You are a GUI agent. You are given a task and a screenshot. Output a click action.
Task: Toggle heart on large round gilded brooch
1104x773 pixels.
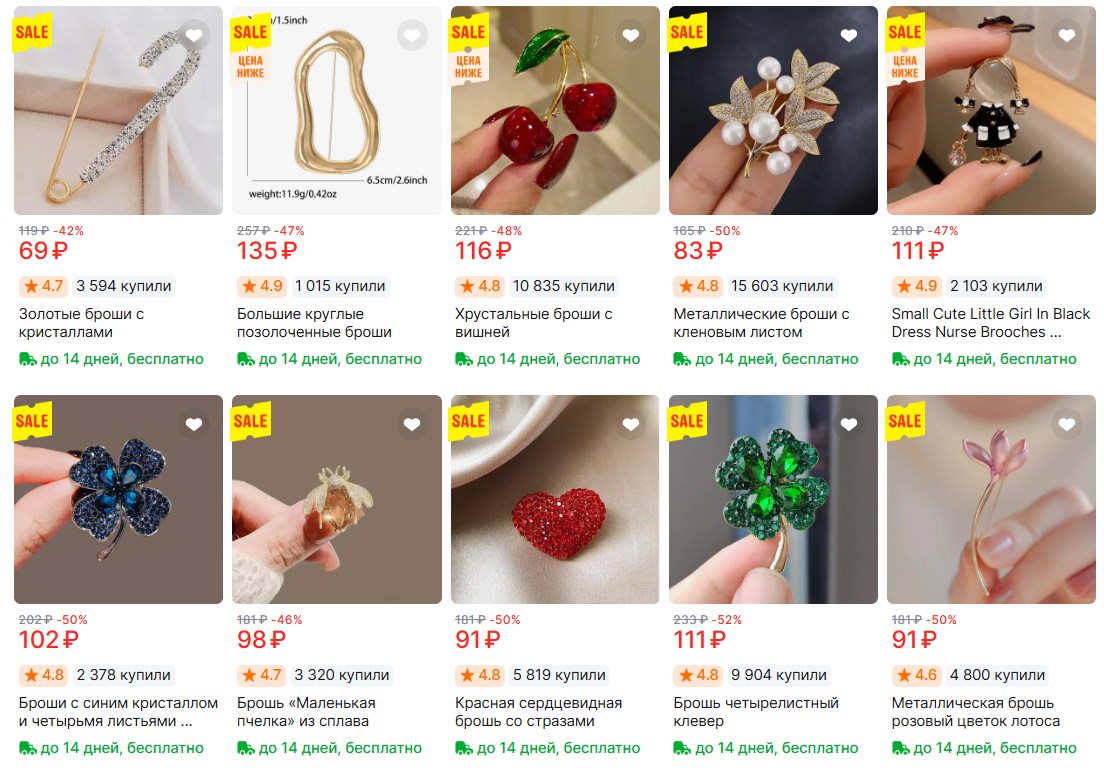click(x=412, y=36)
